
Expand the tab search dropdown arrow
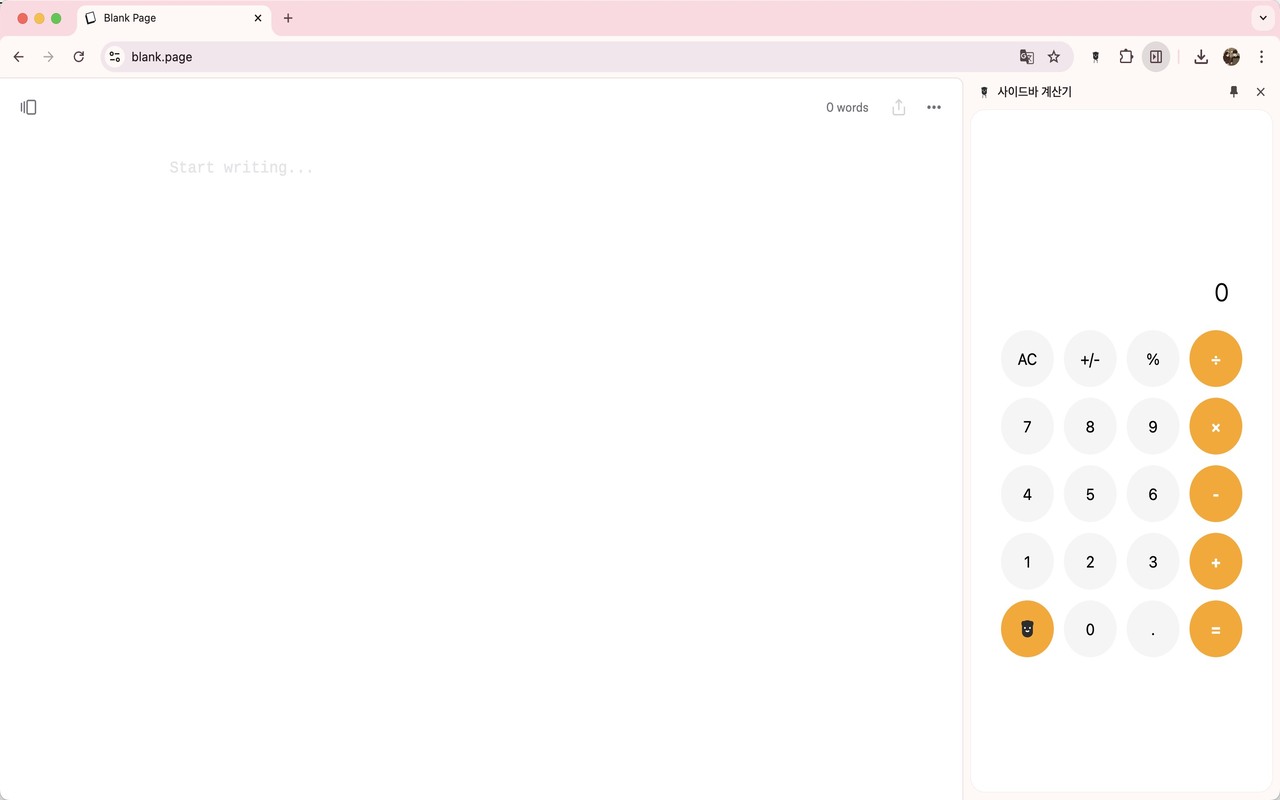(1263, 18)
